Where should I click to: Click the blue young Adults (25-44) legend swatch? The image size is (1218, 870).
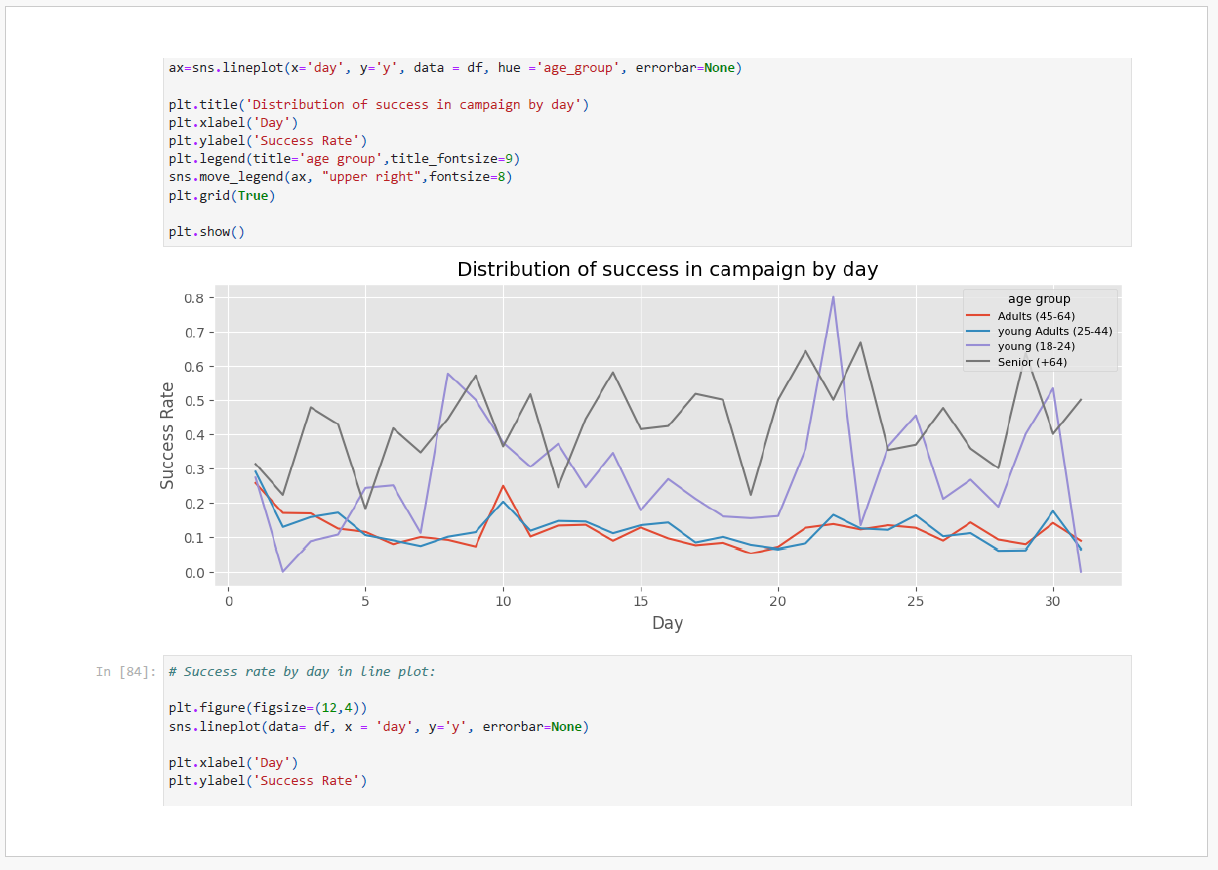pos(980,331)
